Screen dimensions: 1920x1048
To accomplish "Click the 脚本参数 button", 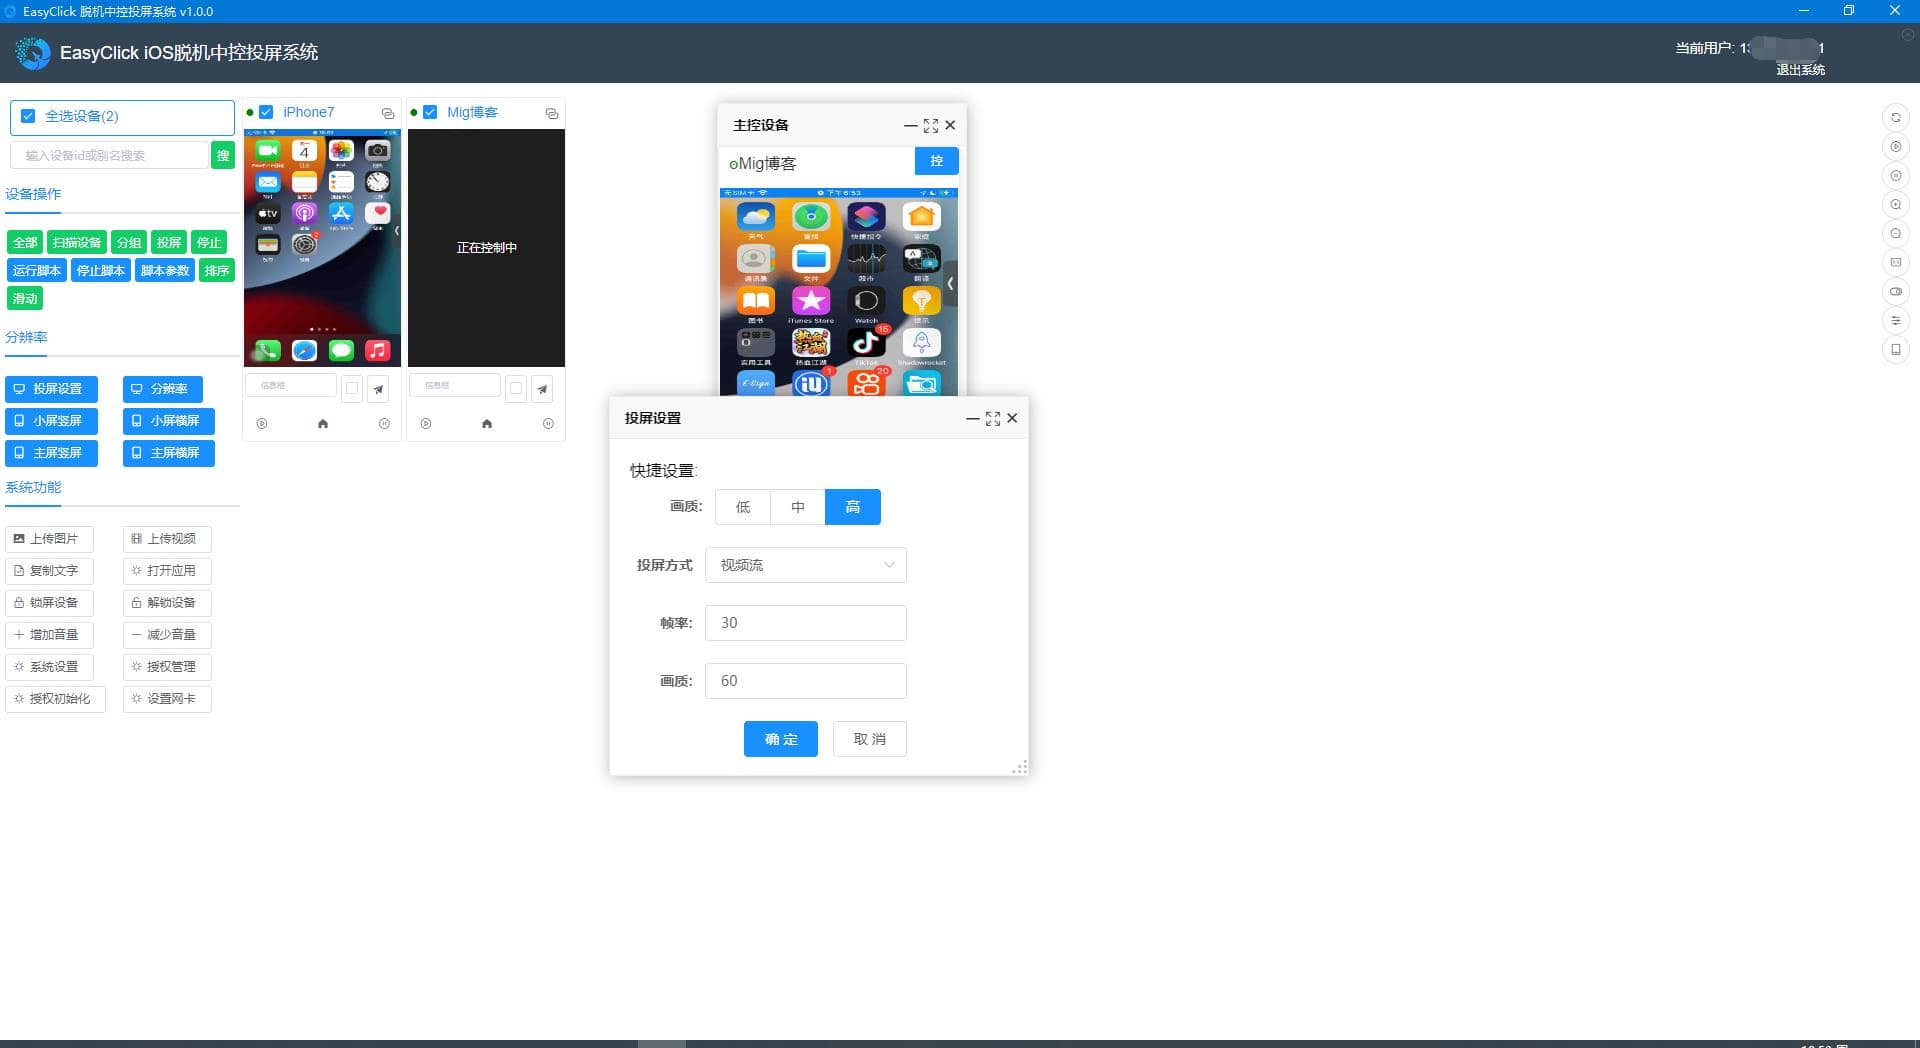I will point(165,270).
